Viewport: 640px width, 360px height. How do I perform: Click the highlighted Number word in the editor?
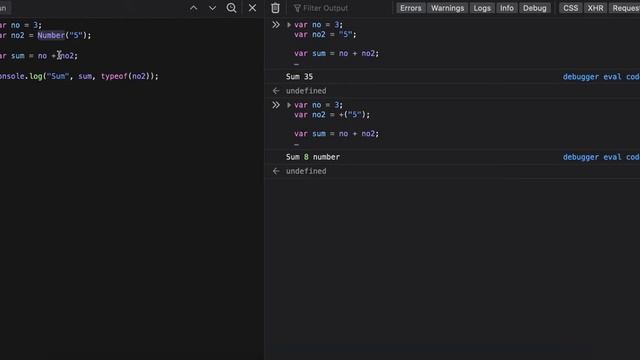51,36
